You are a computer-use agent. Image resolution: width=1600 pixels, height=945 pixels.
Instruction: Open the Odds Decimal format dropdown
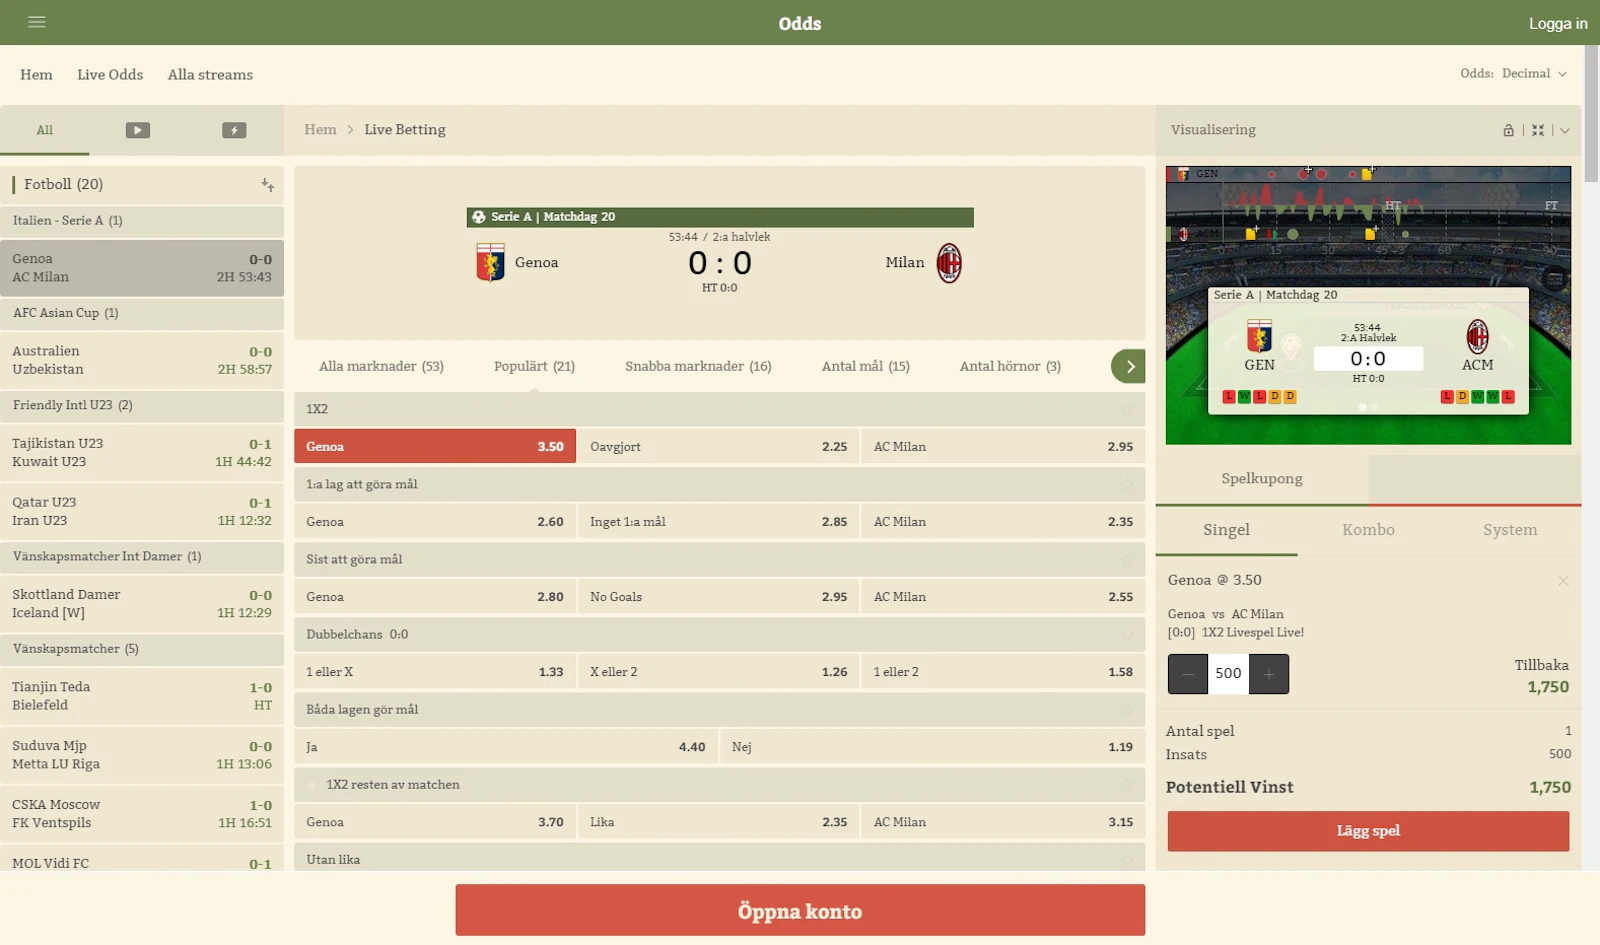tap(1514, 74)
